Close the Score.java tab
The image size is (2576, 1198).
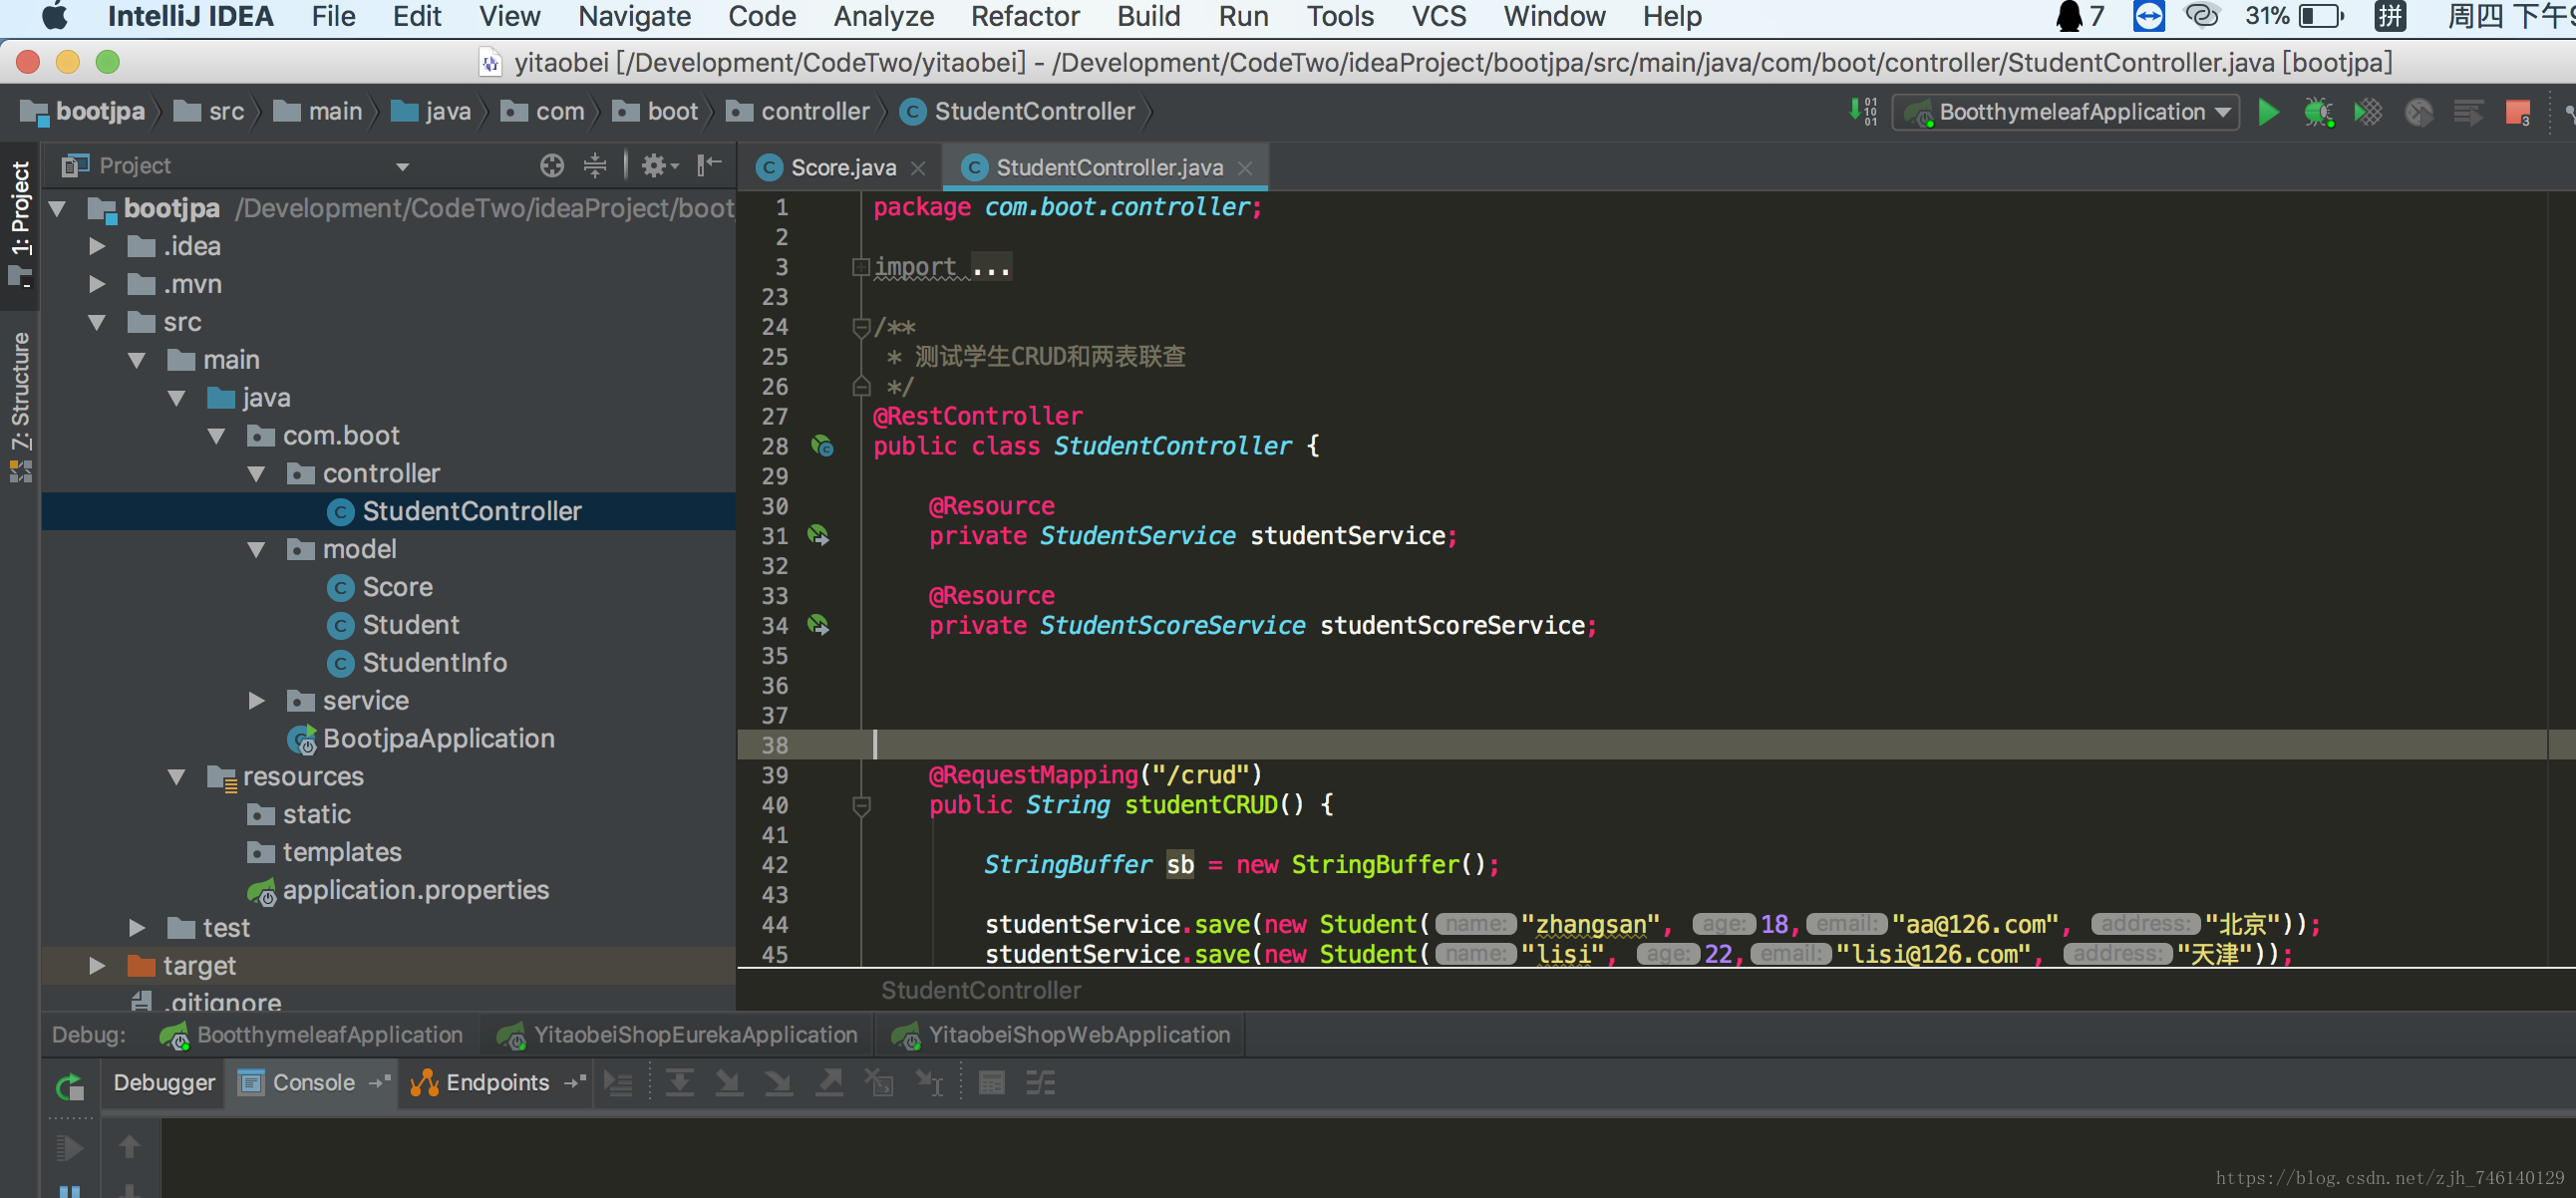pos(918,168)
